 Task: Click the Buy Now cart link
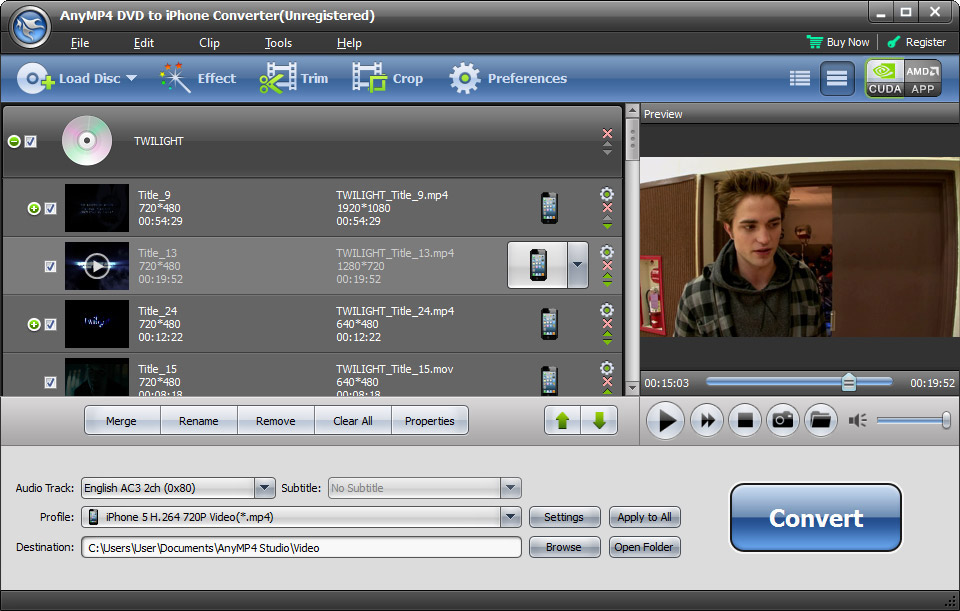click(x=838, y=42)
